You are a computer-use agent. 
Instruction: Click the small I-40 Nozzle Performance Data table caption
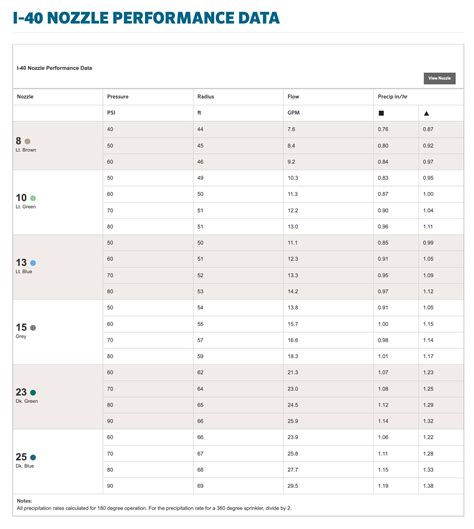click(x=54, y=68)
